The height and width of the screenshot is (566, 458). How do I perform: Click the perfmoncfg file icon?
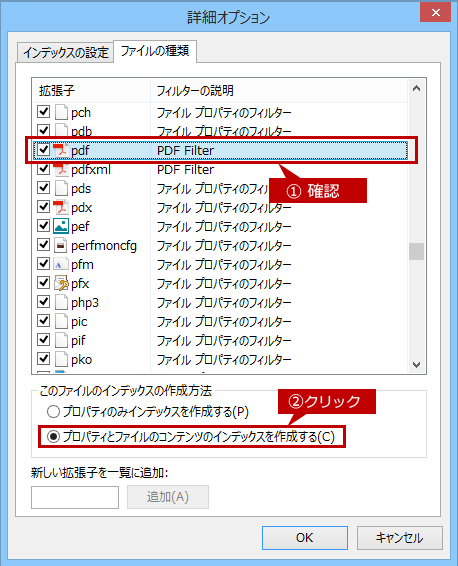(61, 245)
